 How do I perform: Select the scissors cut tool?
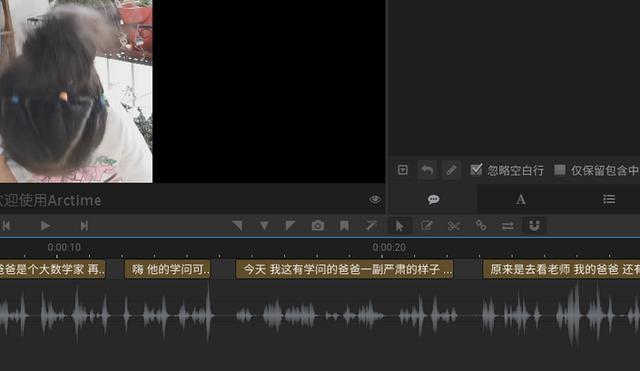tap(453, 225)
